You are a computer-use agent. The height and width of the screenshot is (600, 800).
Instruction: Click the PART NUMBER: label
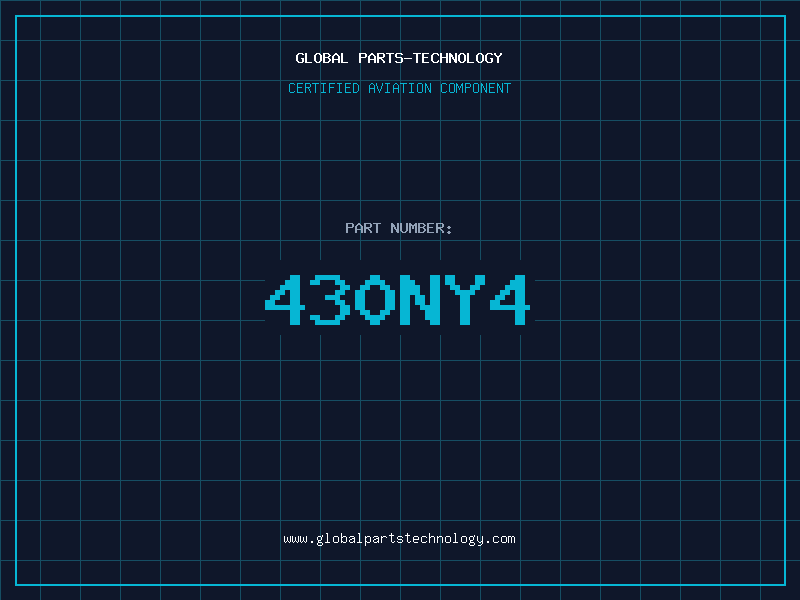pyautogui.click(x=398, y=228)
